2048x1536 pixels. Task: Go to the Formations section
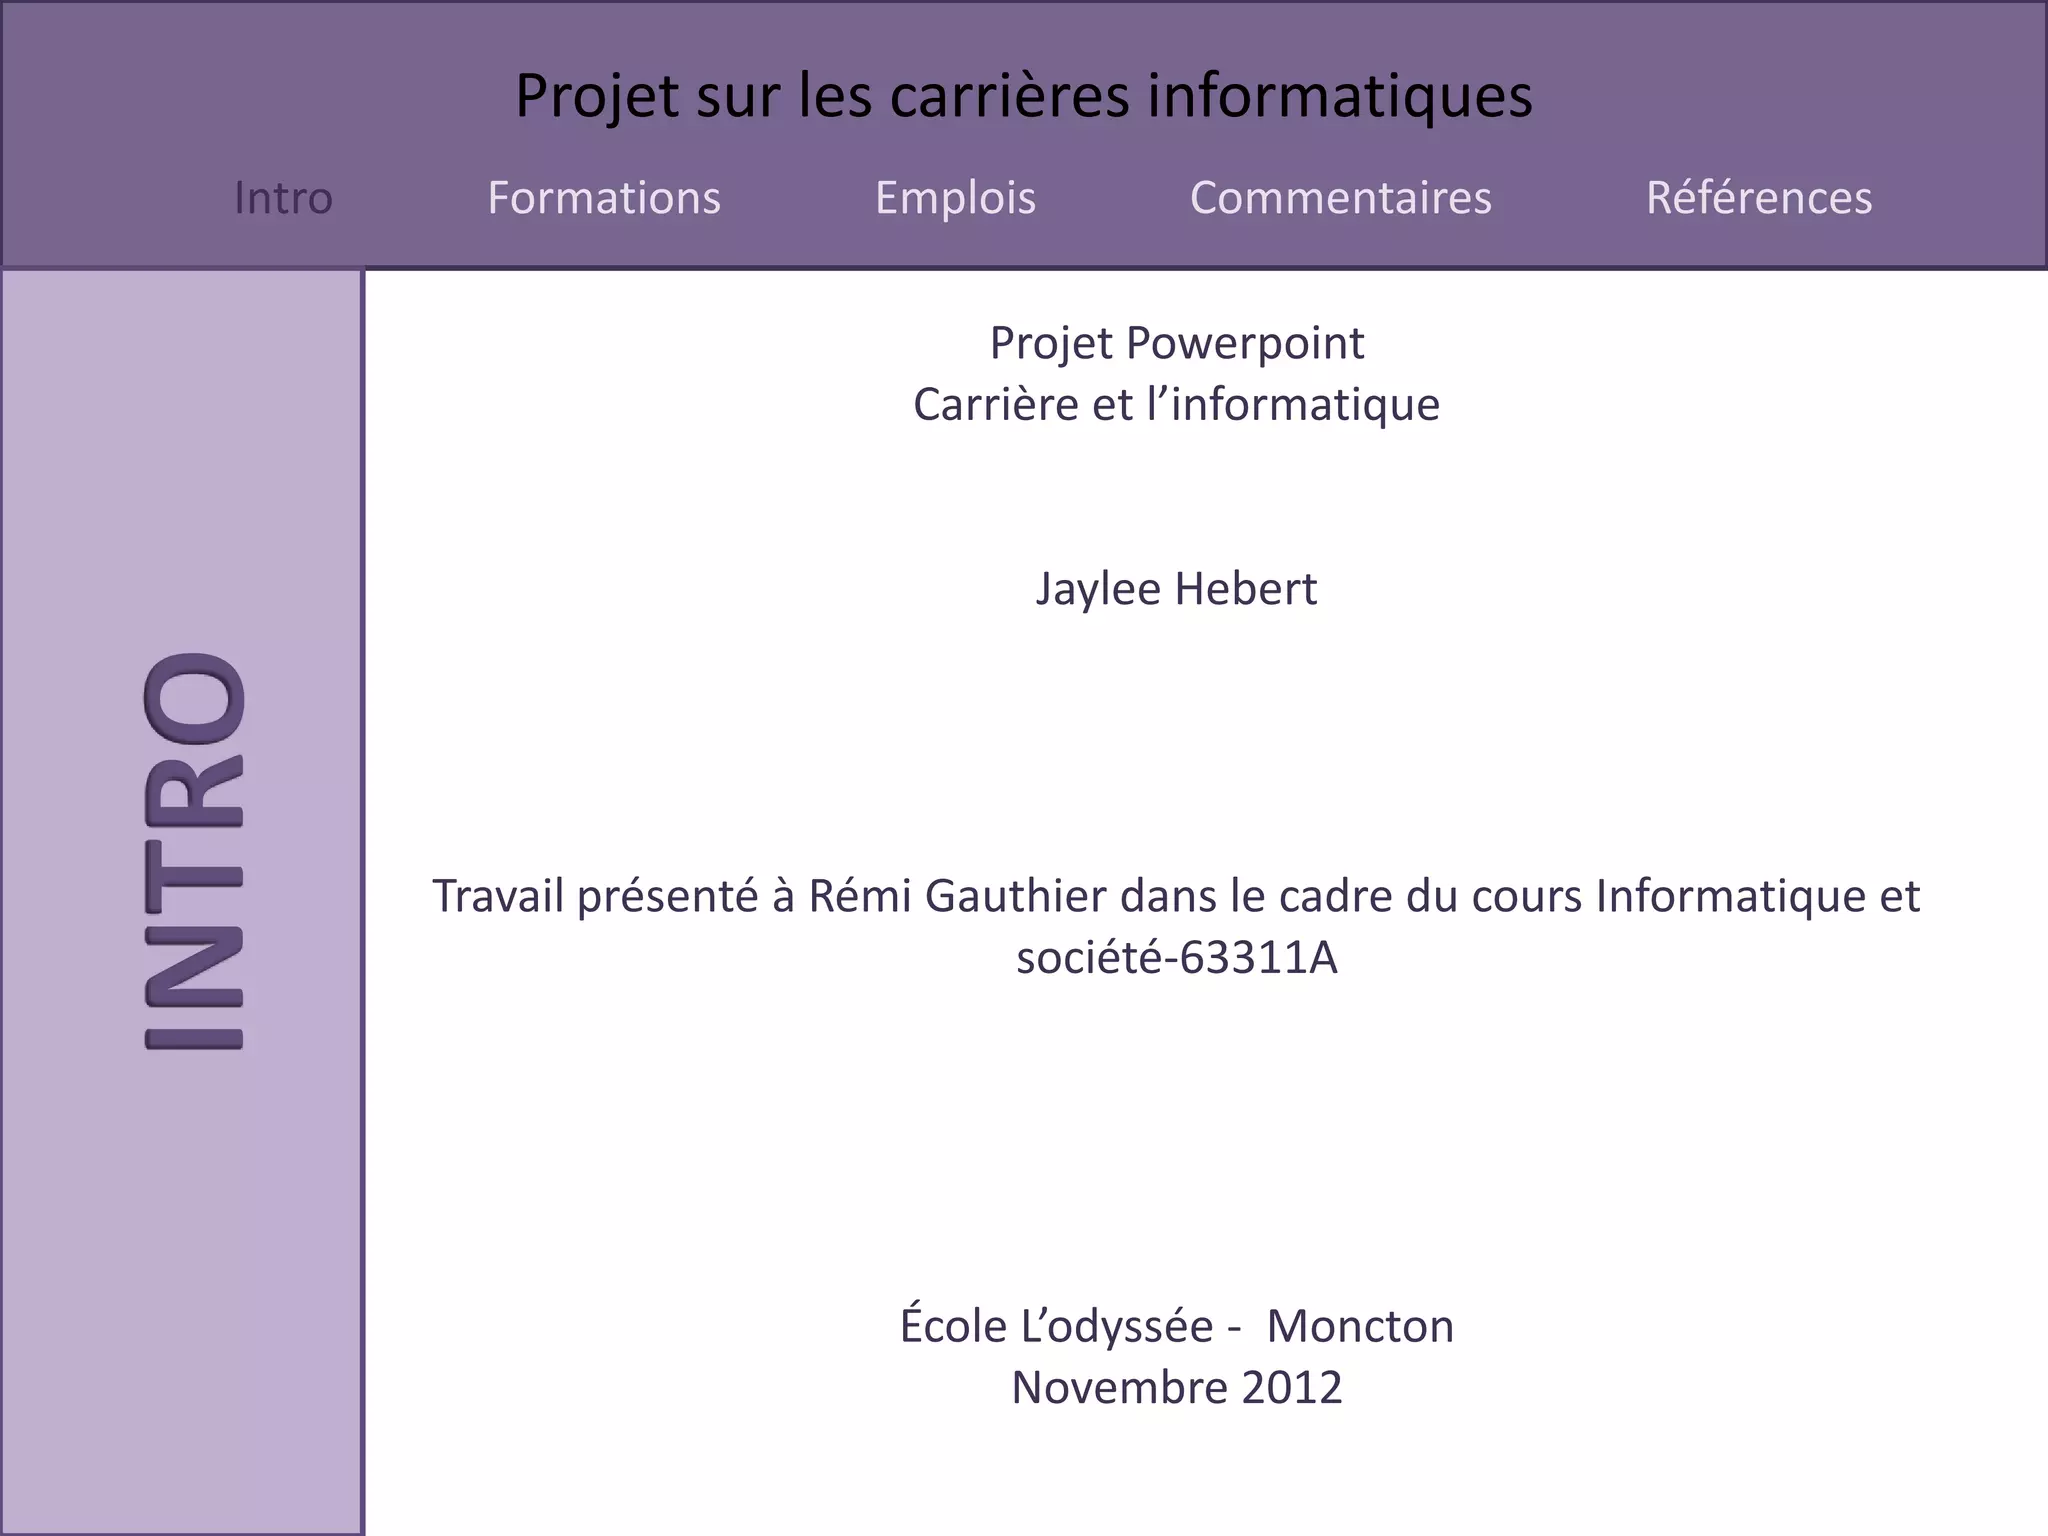[604, 198]
